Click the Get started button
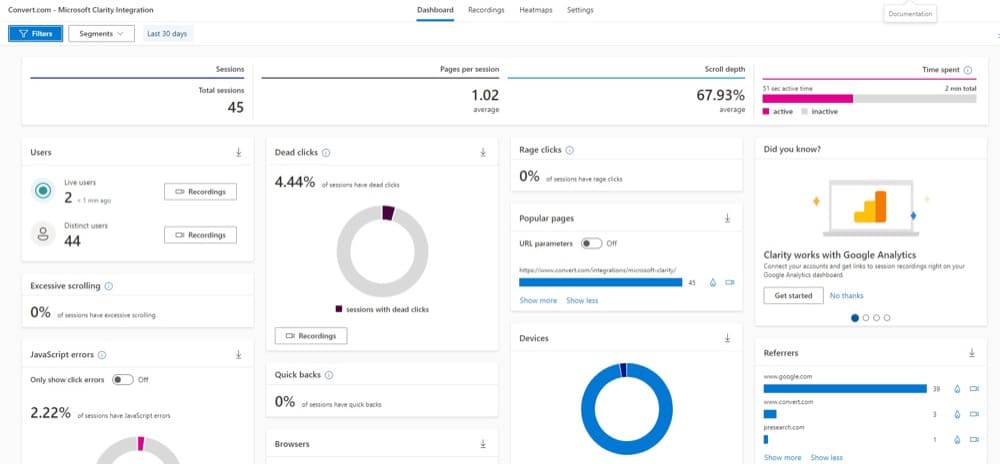1000x464 pixels. [x=793, y=296]
